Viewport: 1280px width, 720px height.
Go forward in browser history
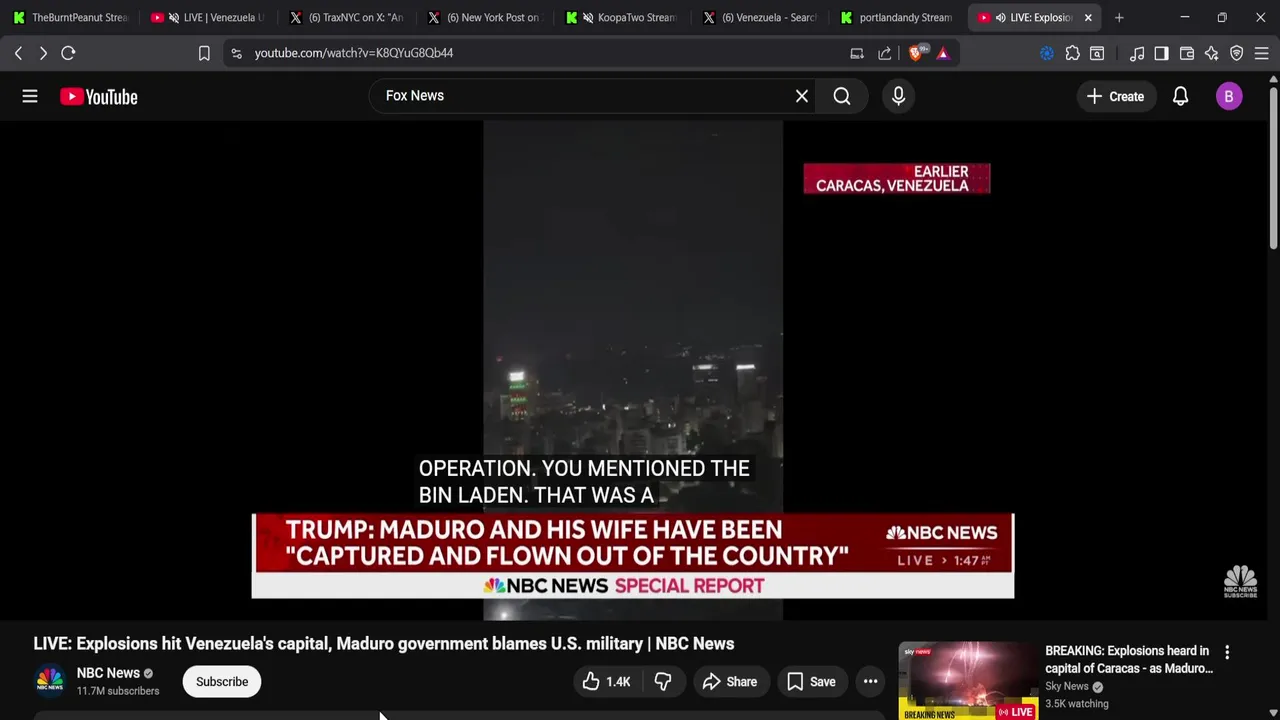pyautogui.click(x=43, y=53)
